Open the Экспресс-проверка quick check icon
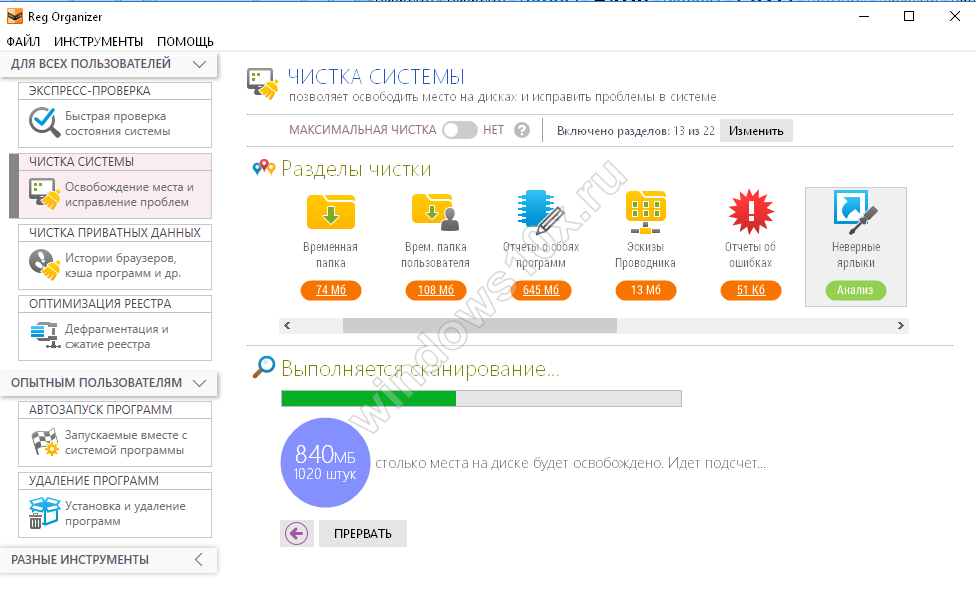 pyautogui.click(x=44, y=123)
